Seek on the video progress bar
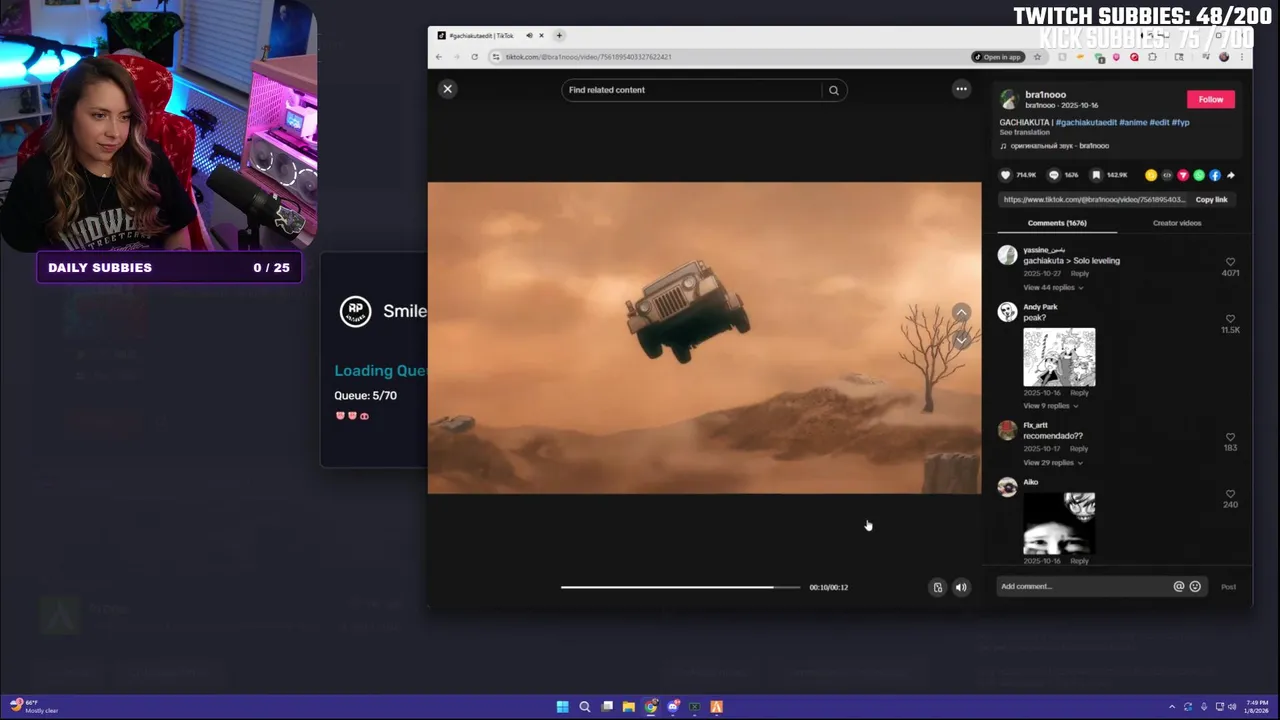The width and height of the screenshot is (1280, 720). tap(680, 587)
